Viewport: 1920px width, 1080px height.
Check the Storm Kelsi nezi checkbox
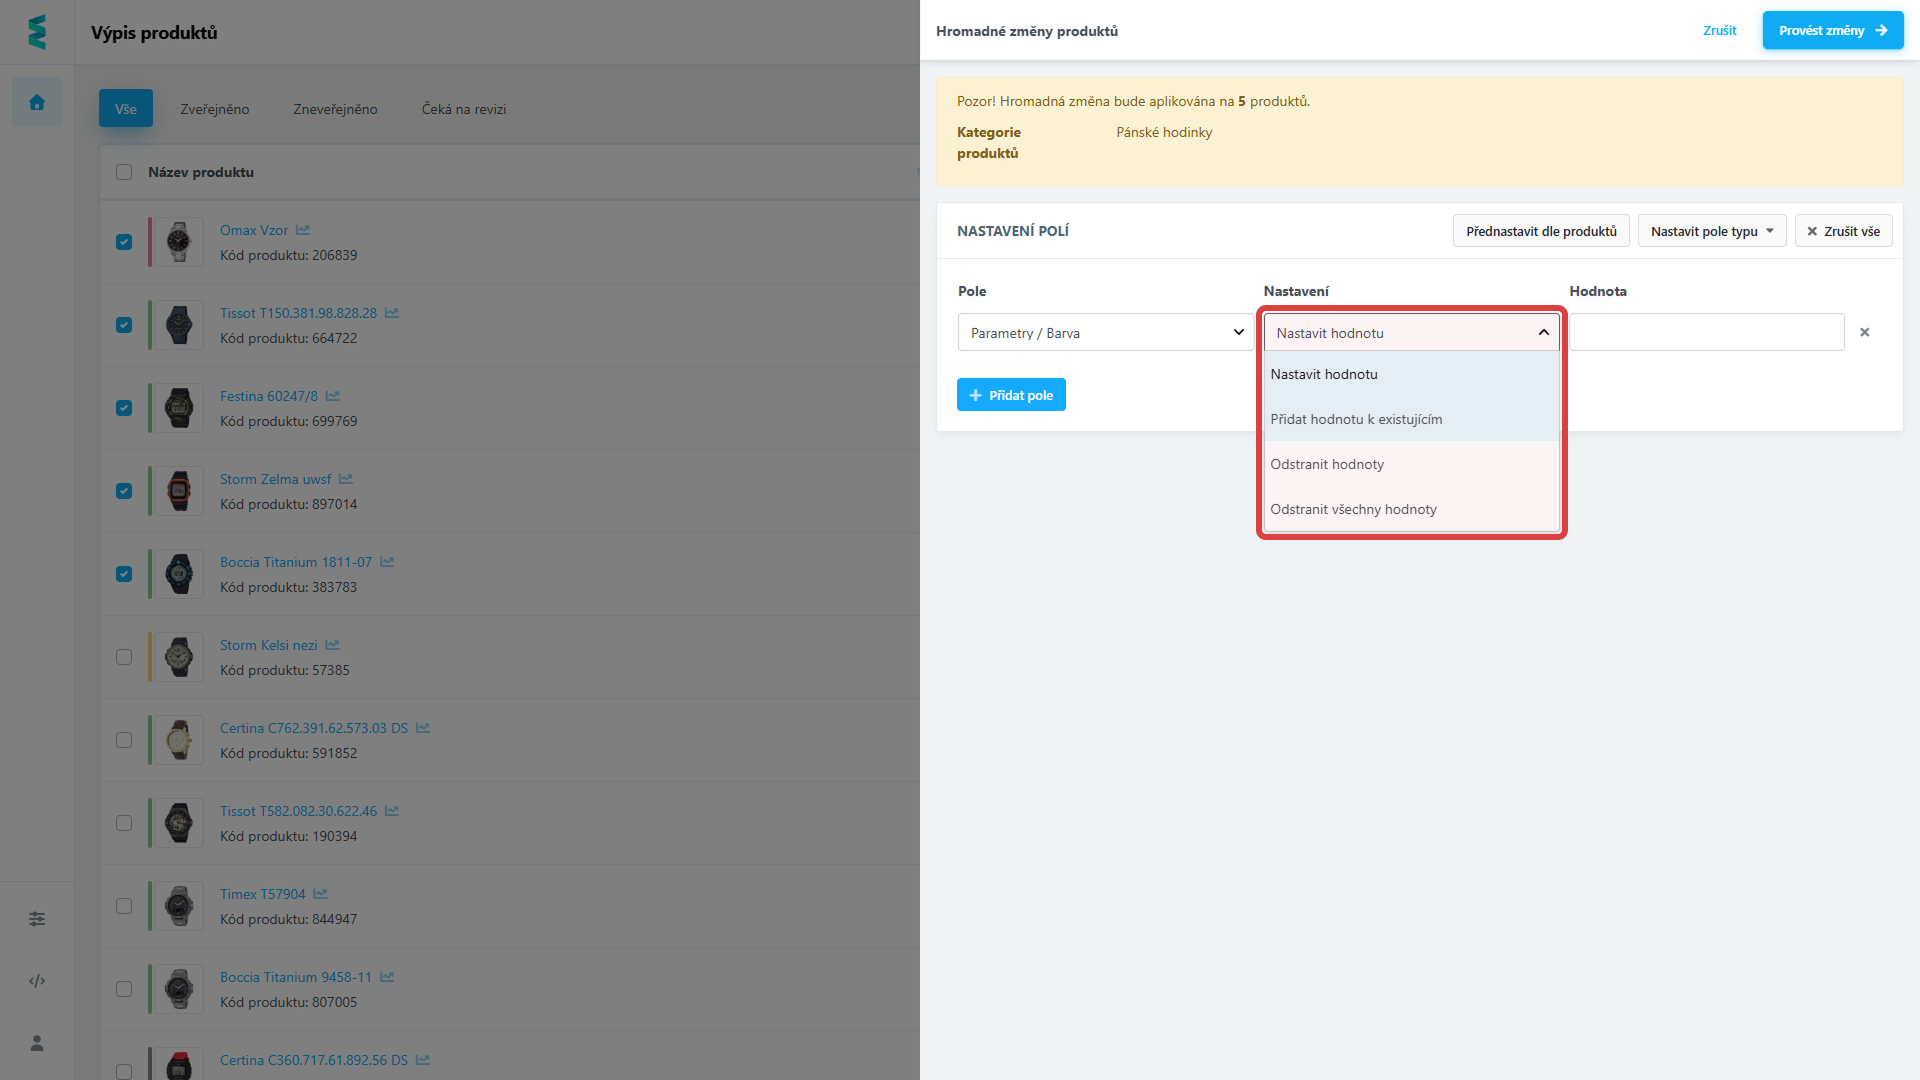124,657
